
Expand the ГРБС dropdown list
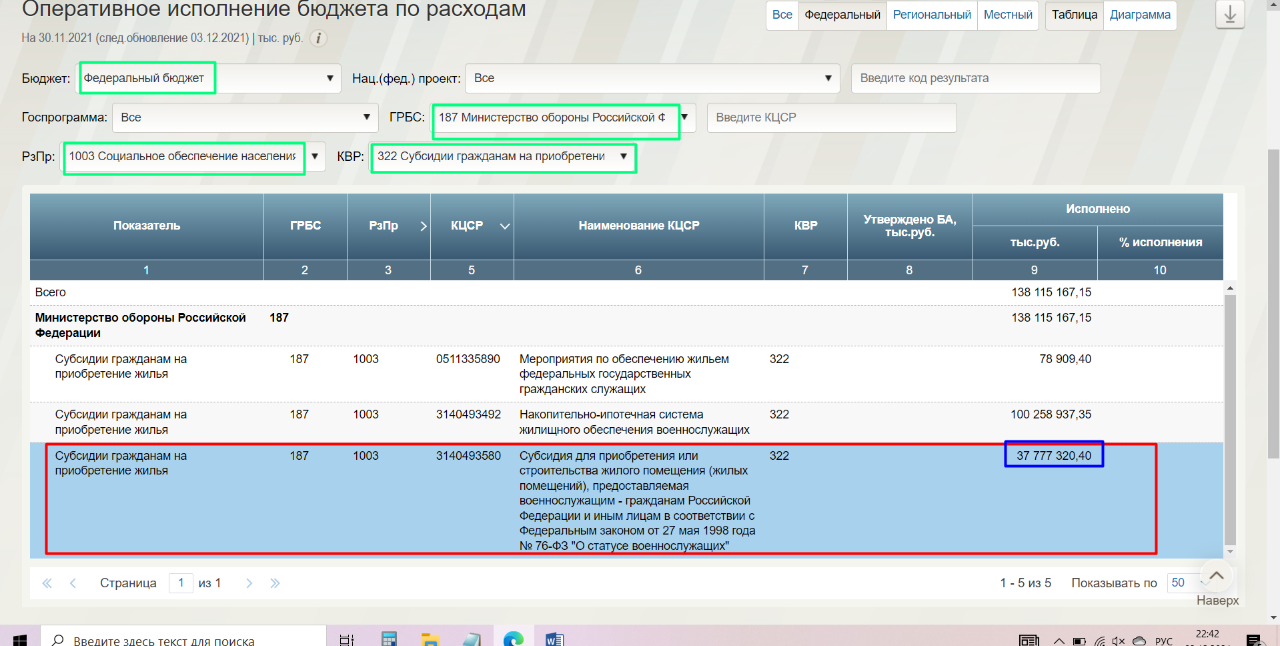(685, 117)
